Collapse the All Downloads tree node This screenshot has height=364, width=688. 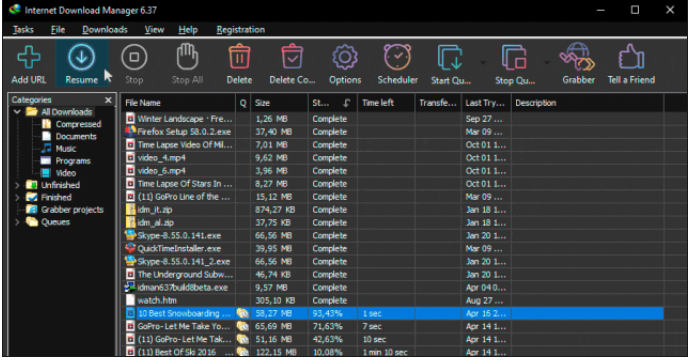point(18,112)
